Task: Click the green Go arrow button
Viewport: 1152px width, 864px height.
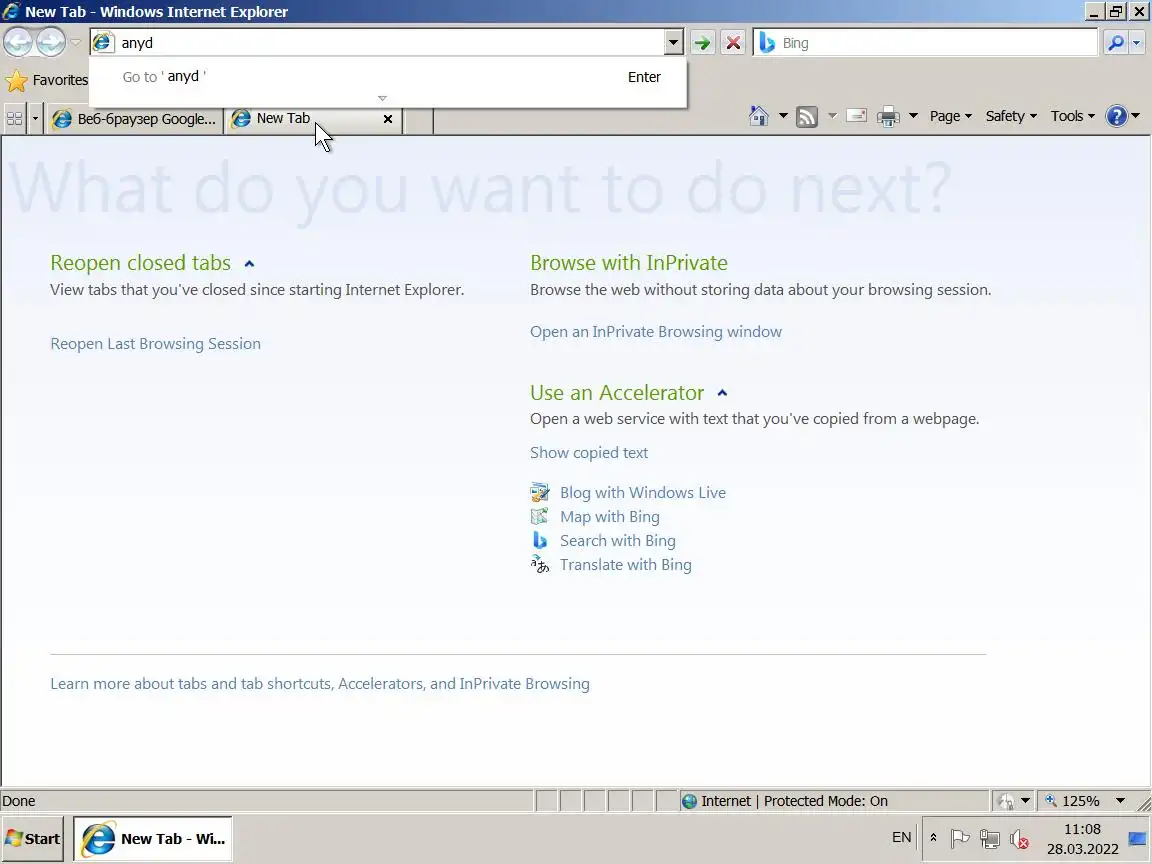Action: click(702, 43)
